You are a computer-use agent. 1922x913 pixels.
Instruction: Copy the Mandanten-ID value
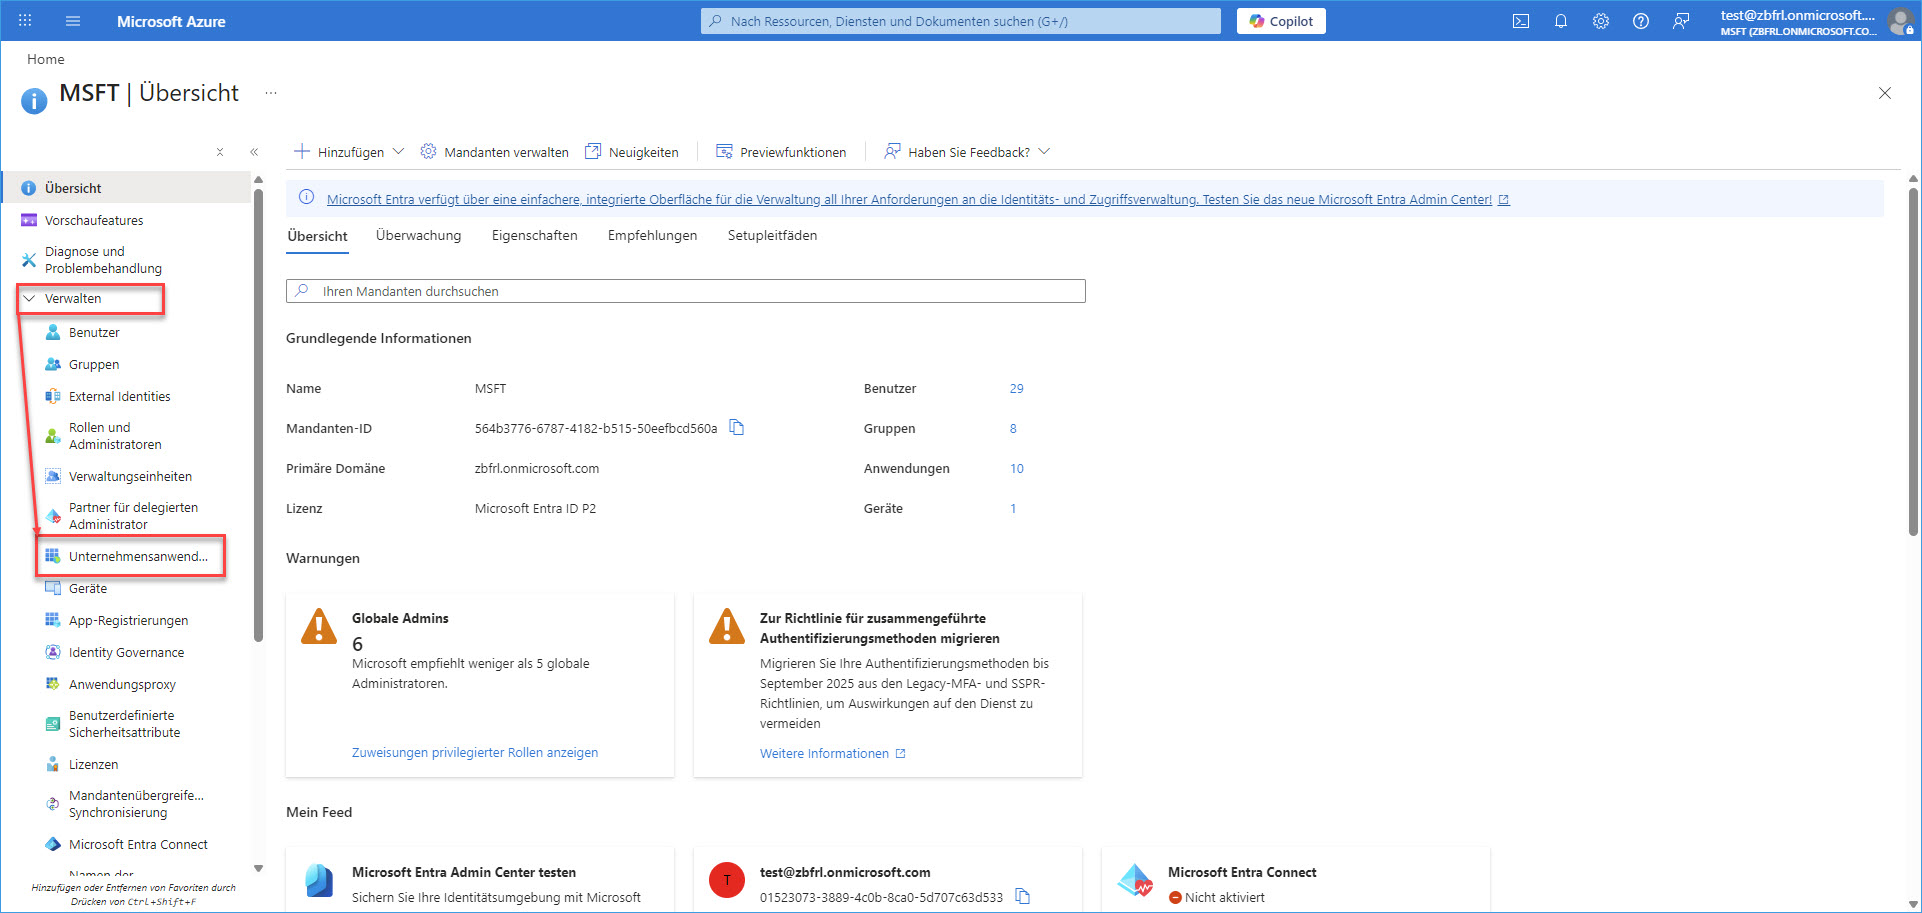737,427
